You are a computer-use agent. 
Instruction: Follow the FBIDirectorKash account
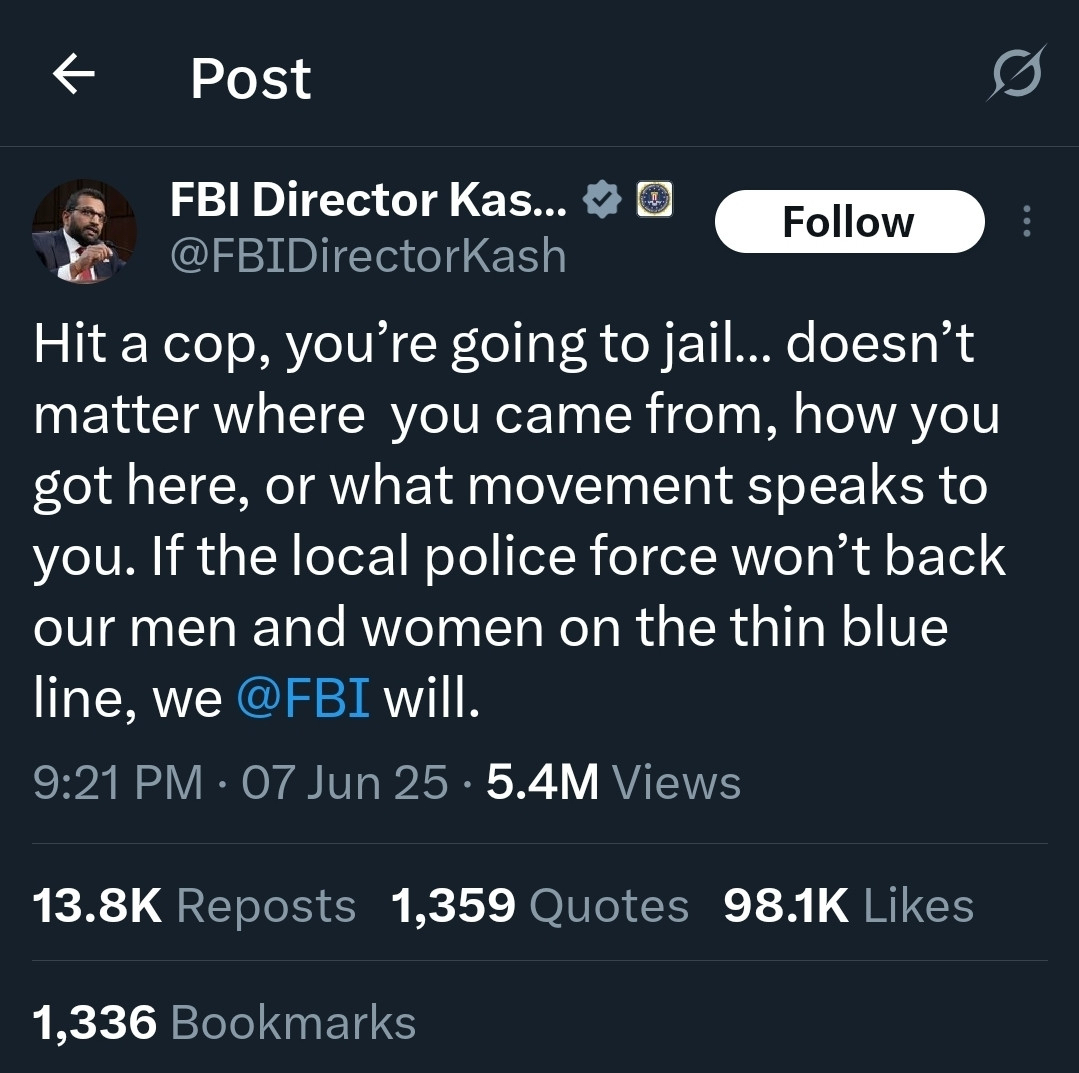(x=849, y=222)
